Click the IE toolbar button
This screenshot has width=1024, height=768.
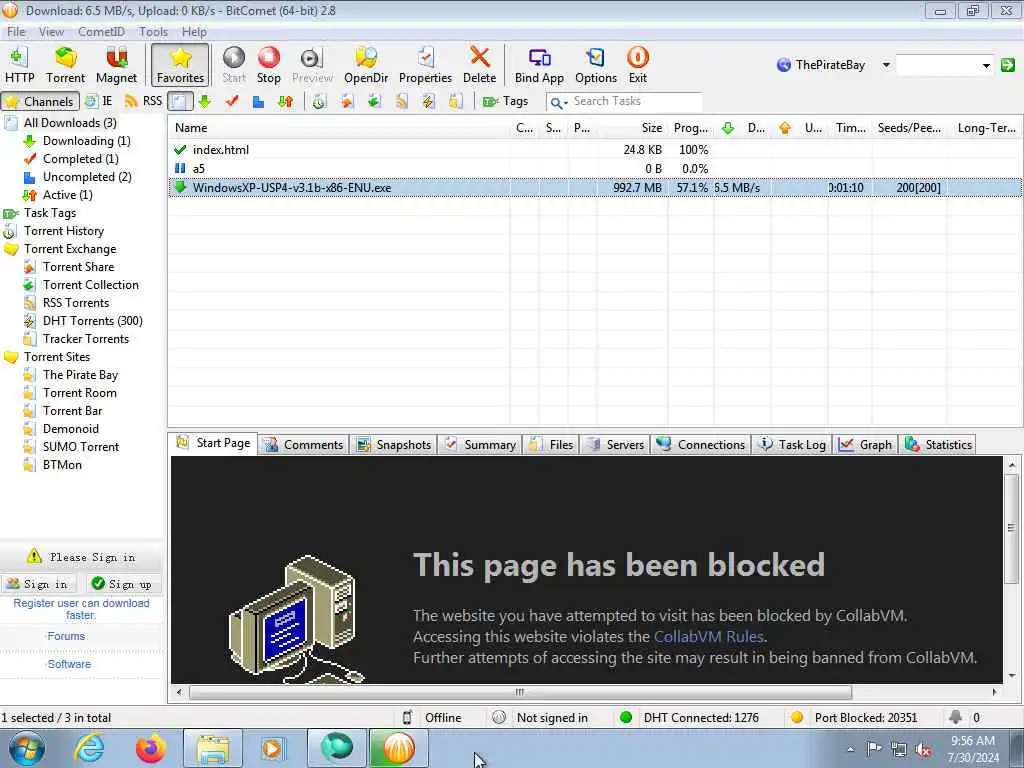click(x=99, y=101)
